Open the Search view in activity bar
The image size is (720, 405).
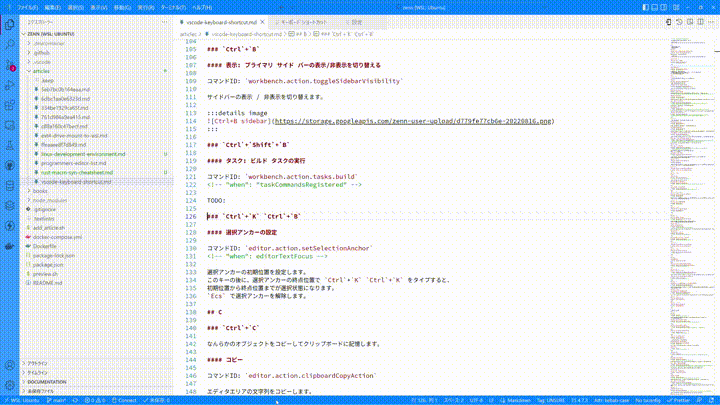tap(10, 45)
